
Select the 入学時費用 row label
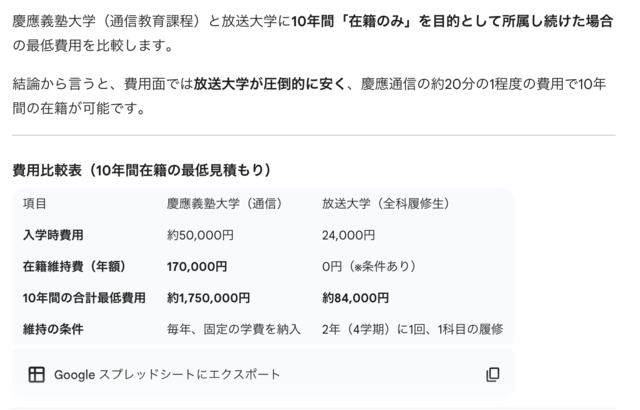point(54,235)
